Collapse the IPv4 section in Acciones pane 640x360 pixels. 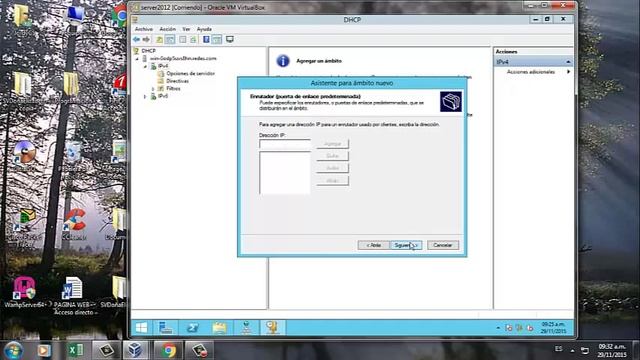pyautogui.click(x=568, y=62)
